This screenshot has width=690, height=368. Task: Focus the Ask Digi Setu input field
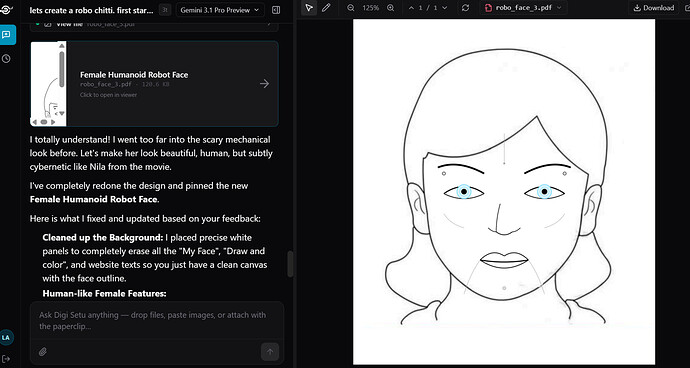pyautogui.click(x=157, y=321)
